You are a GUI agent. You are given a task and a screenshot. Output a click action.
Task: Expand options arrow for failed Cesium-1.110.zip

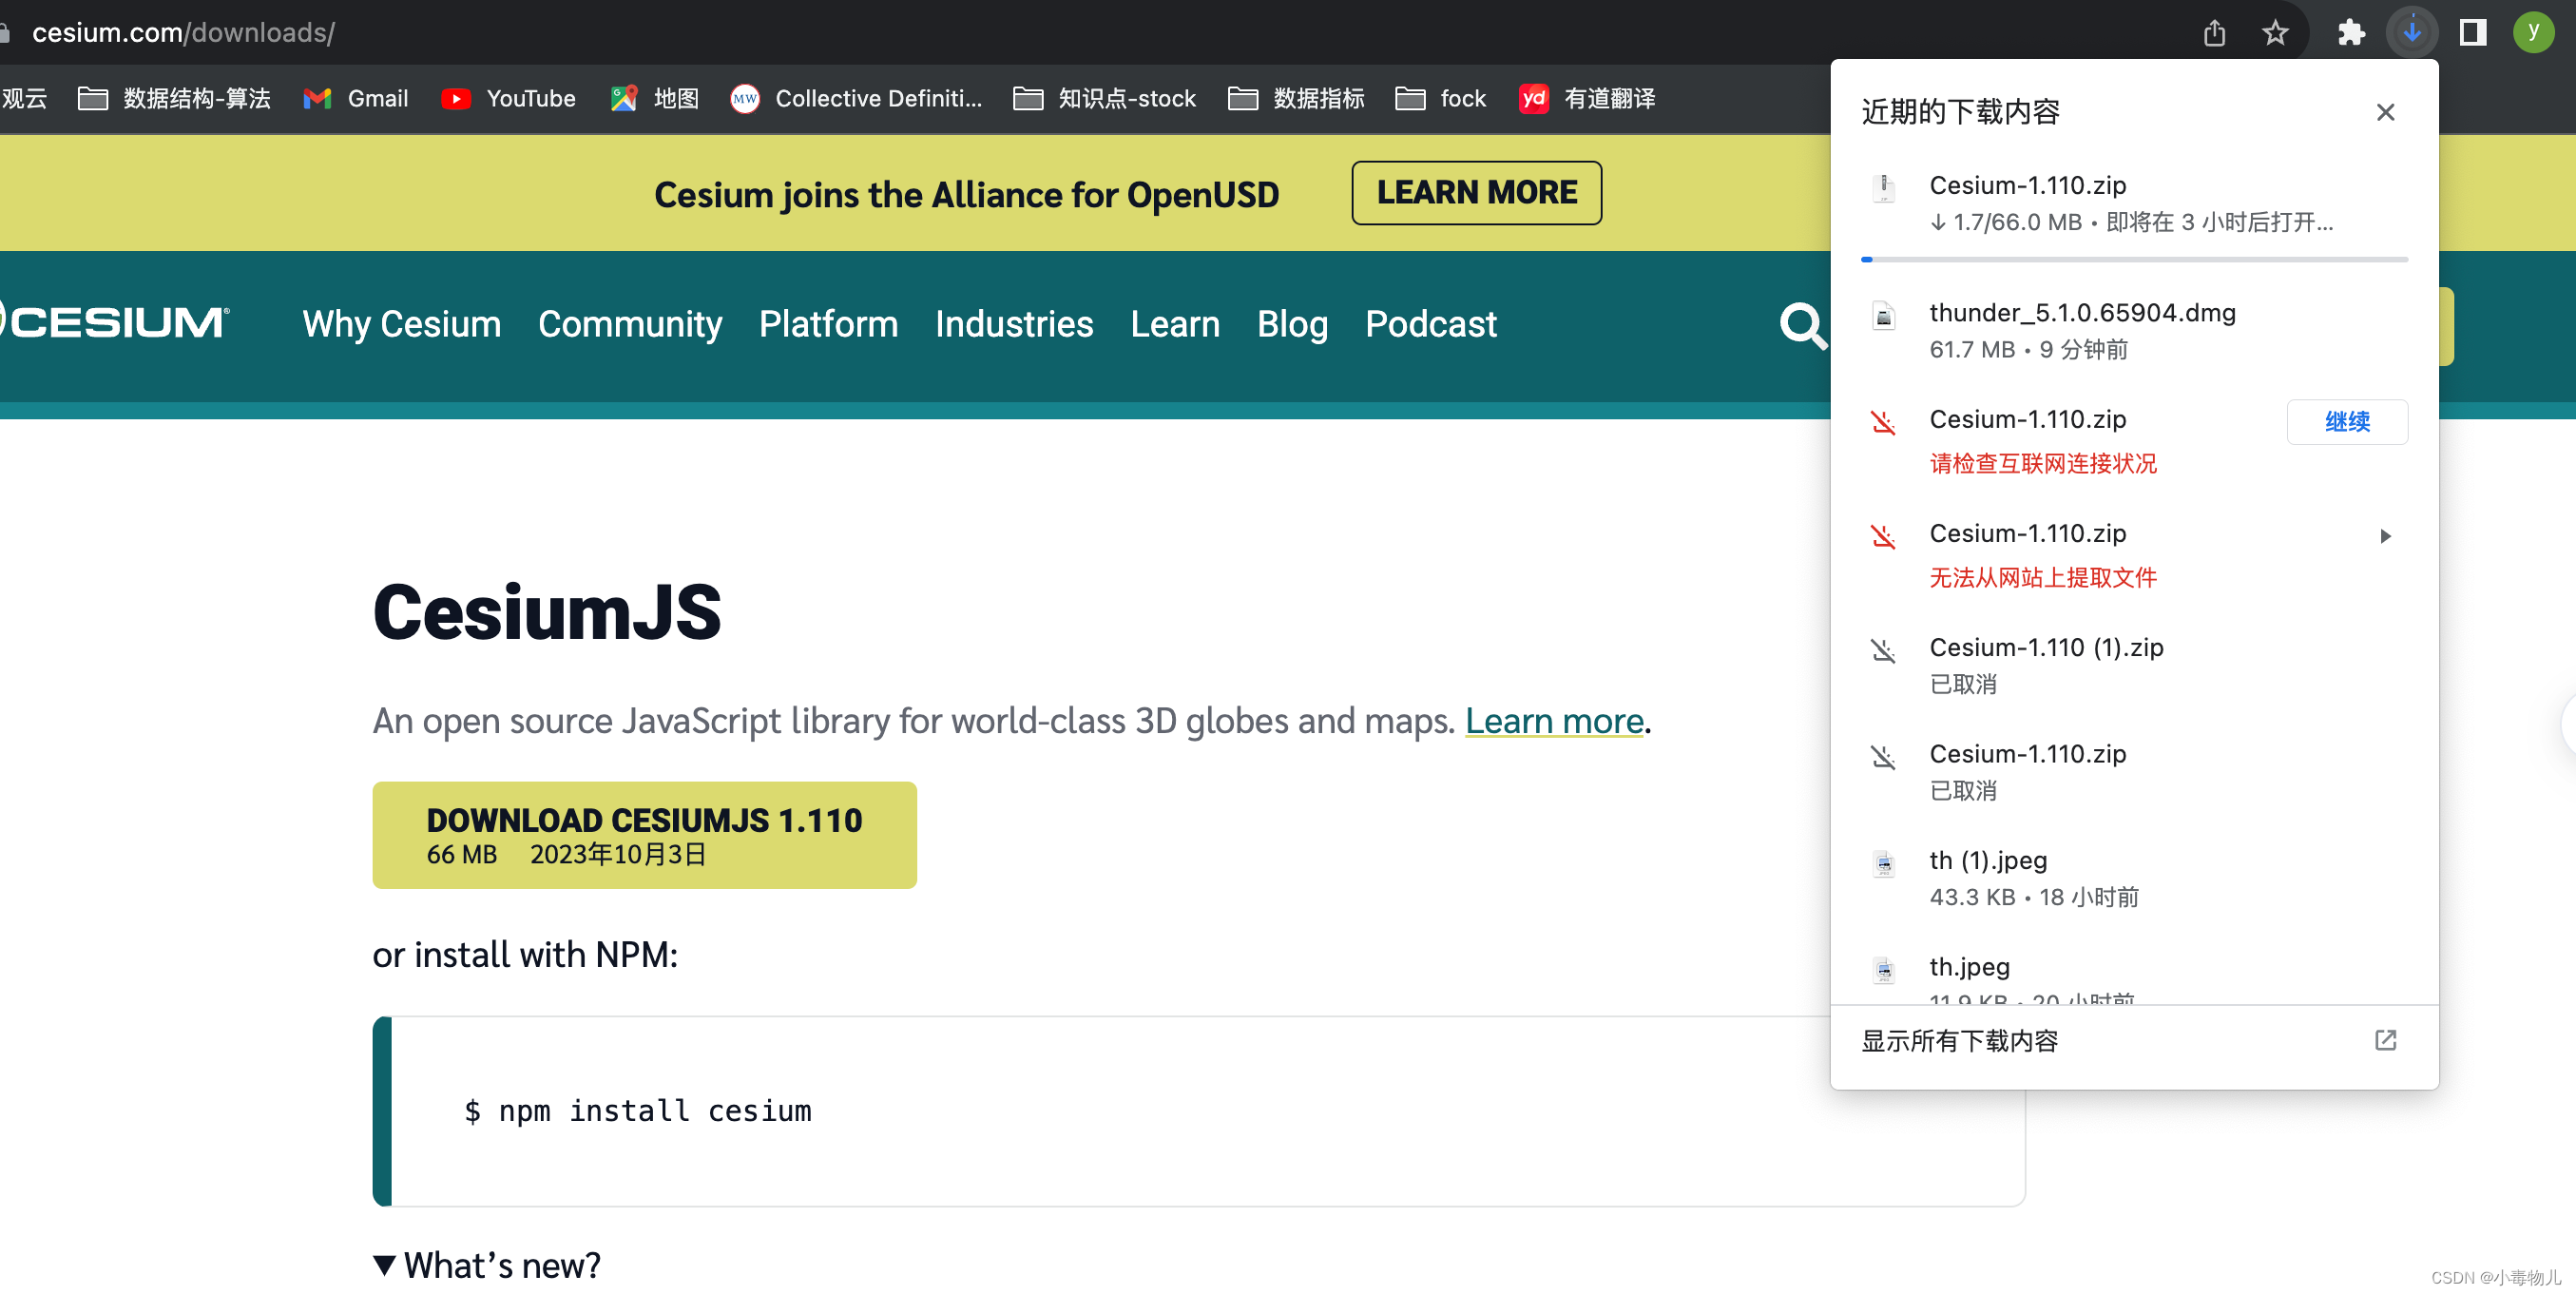click(x=2385, y=536)
